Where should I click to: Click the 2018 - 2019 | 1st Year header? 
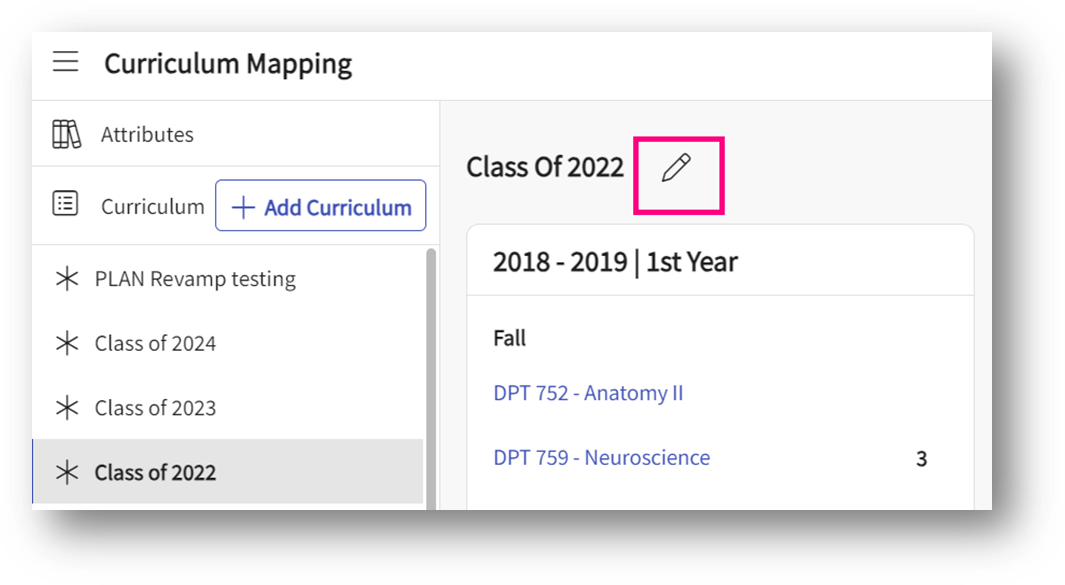tap(615, 262)
